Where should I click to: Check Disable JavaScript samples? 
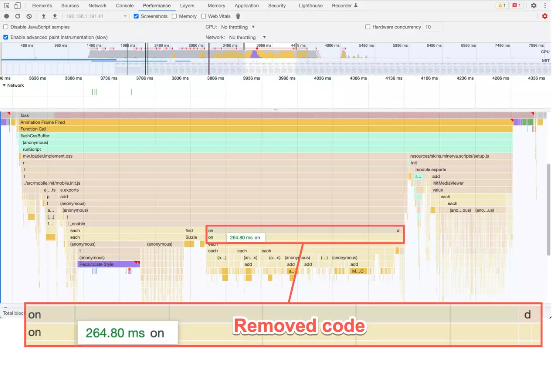coord(6,27)
